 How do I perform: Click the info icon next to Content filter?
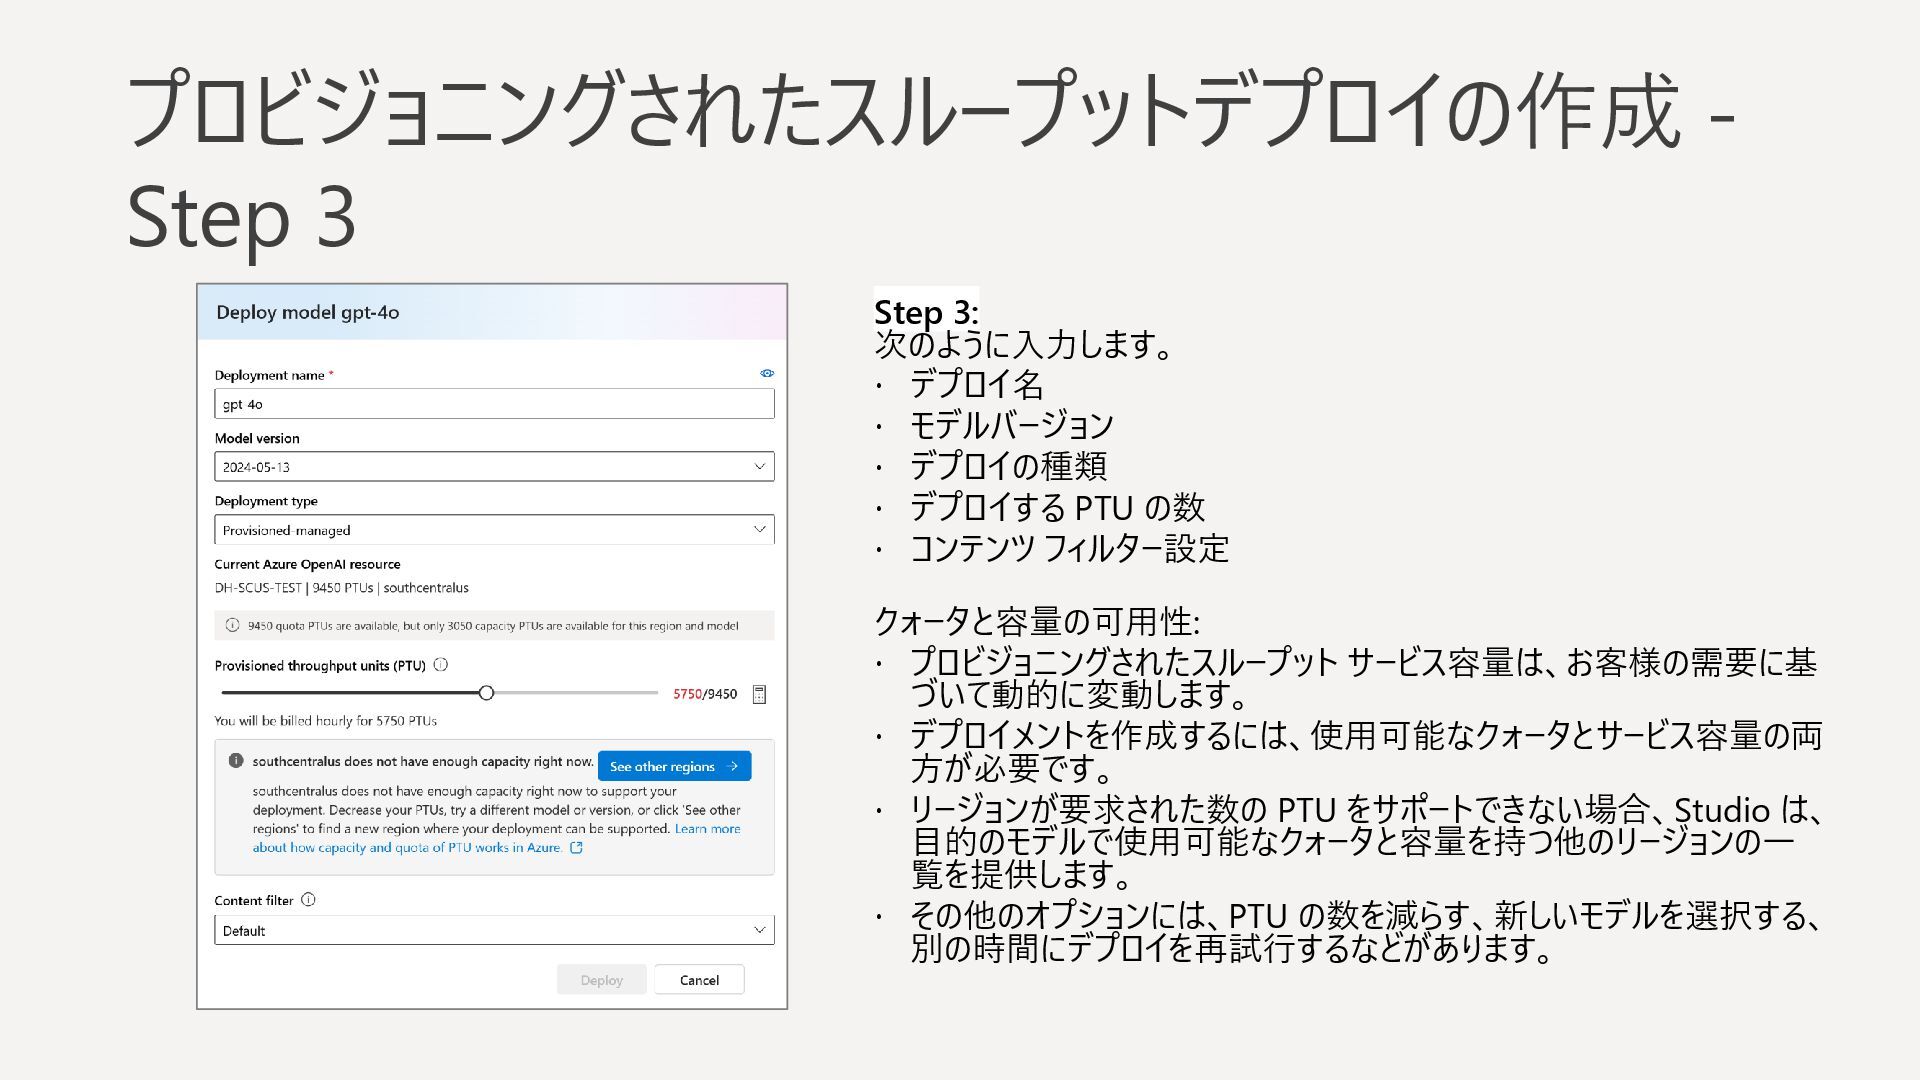click(x=308, y=900)
